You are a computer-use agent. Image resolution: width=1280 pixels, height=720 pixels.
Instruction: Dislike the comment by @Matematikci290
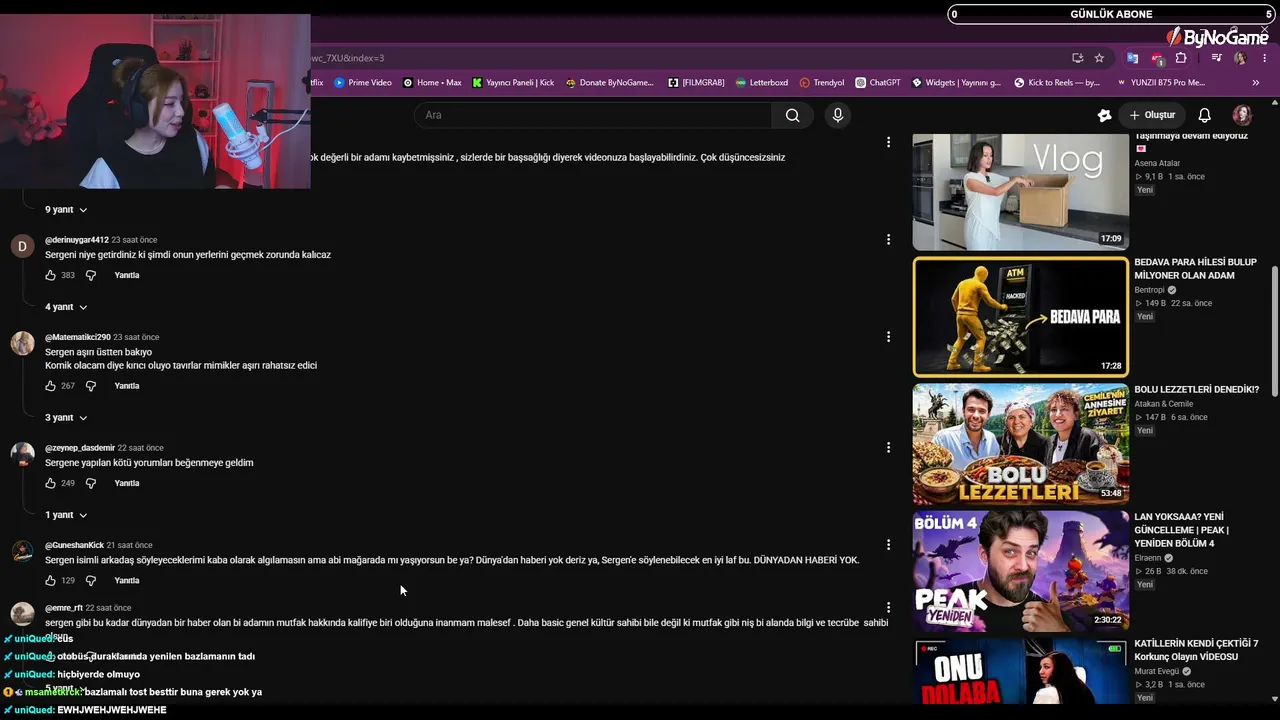90,386
